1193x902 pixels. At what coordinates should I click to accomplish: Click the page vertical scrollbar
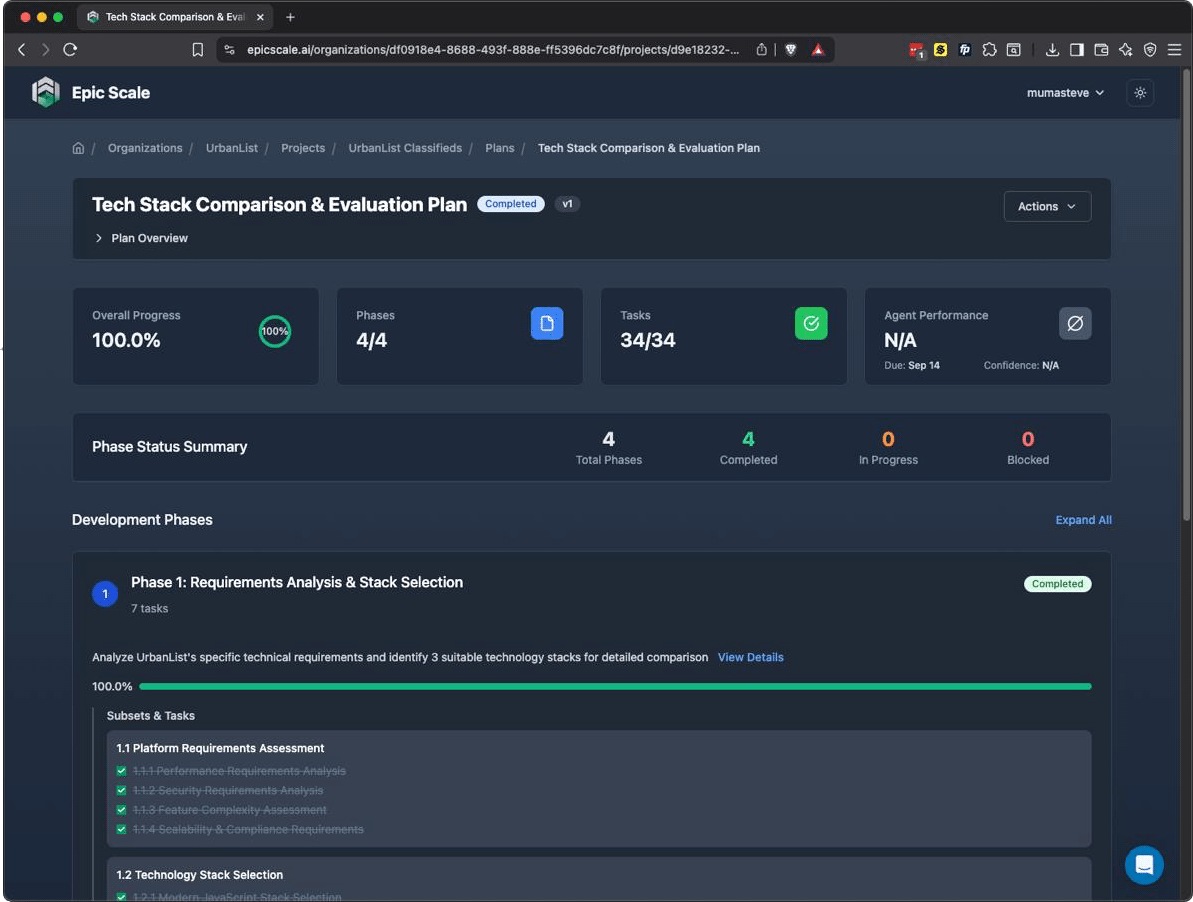click(1186, 297)
